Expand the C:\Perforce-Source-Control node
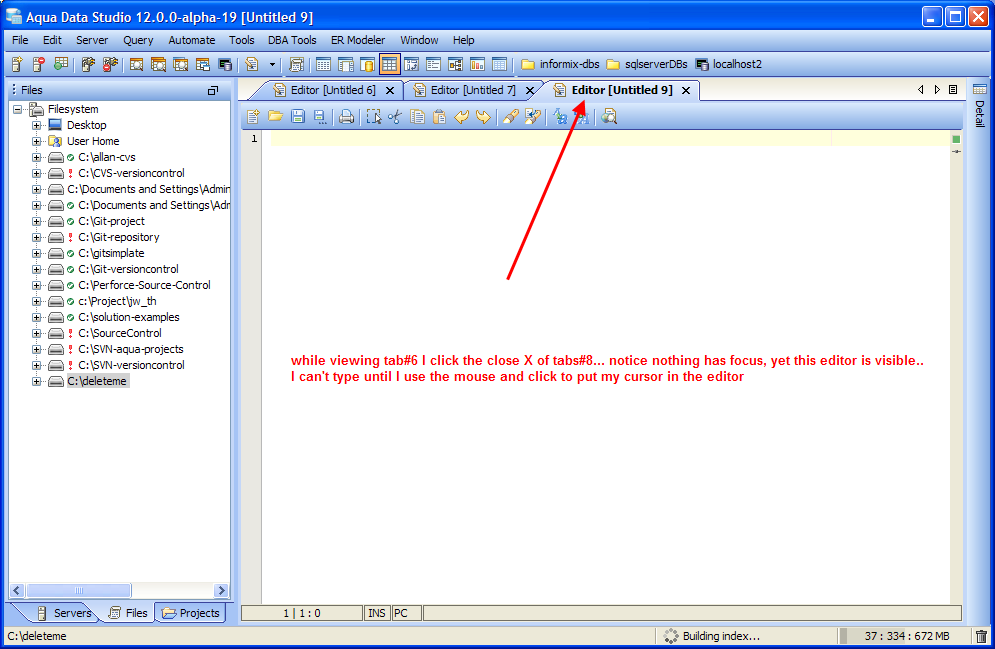 coord(37,285)
